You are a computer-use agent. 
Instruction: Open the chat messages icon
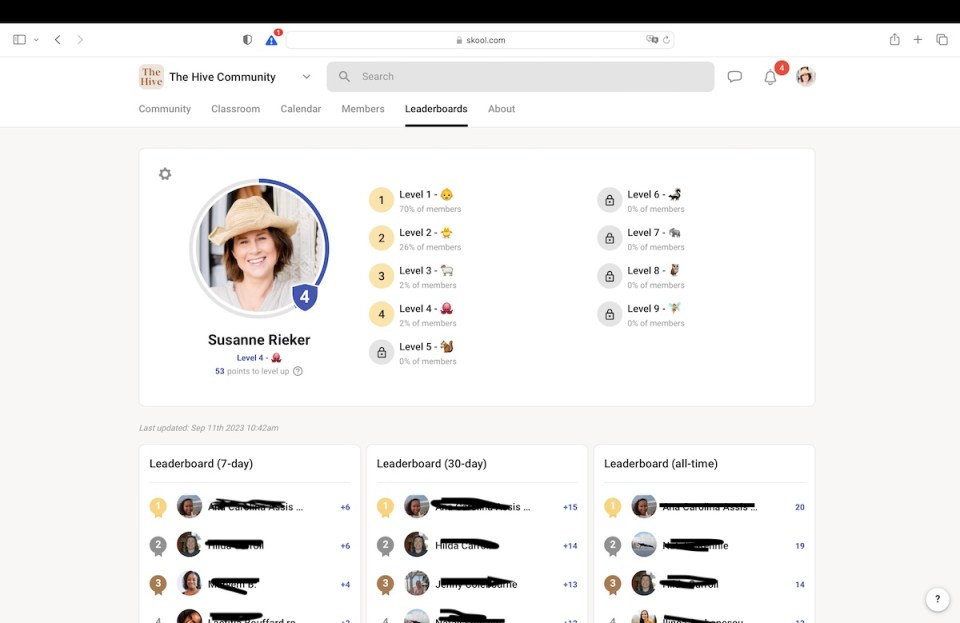coord(735,76)
